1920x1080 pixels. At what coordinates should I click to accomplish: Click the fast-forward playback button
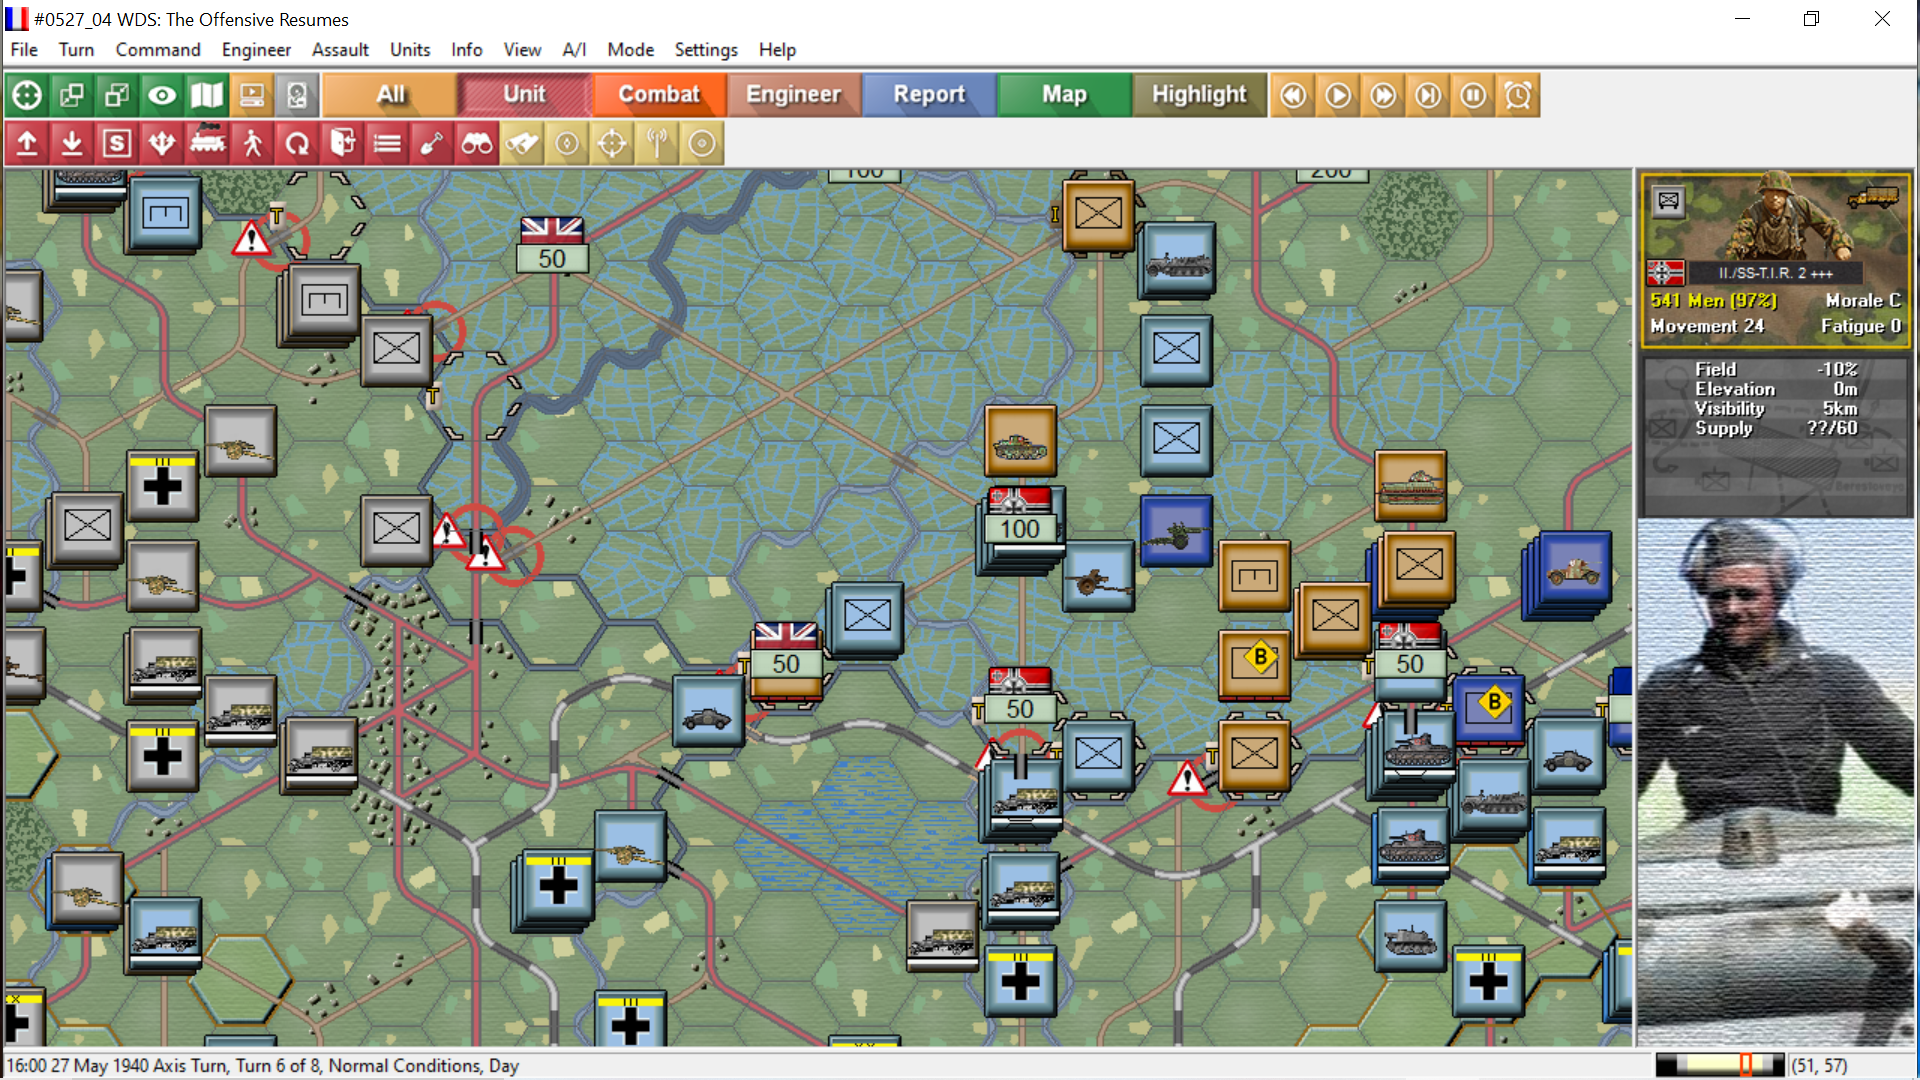(1383, 95)
